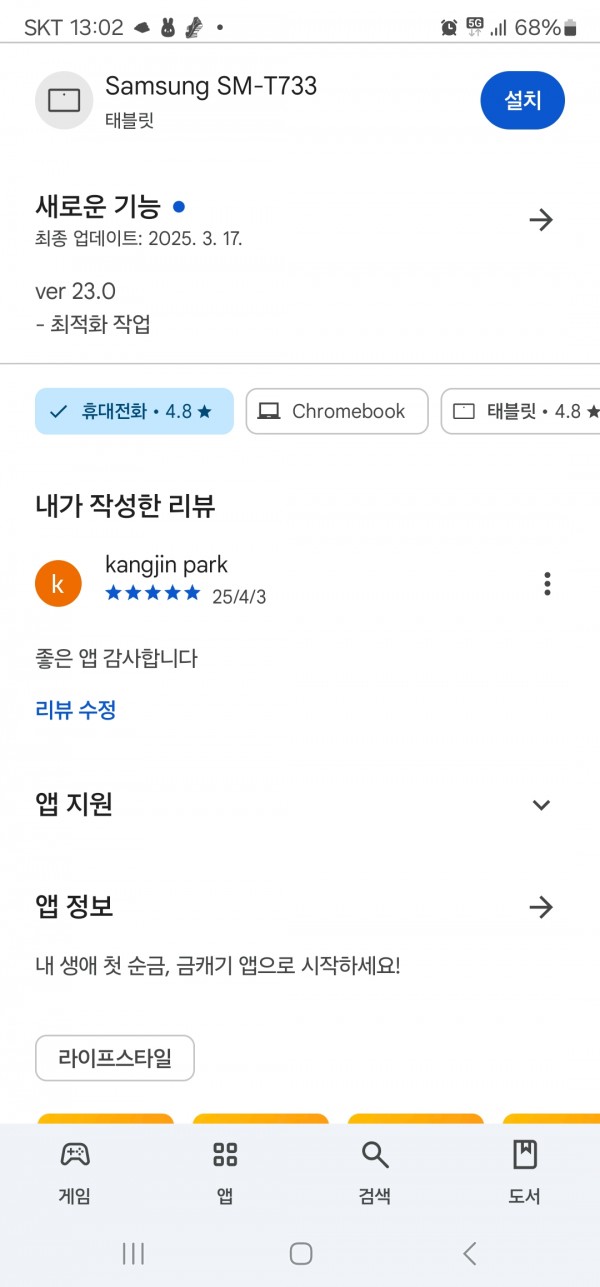Tap the 게임 gamepad icon
Viewport: 600px width, 1287px height.
coord(75,1155)
